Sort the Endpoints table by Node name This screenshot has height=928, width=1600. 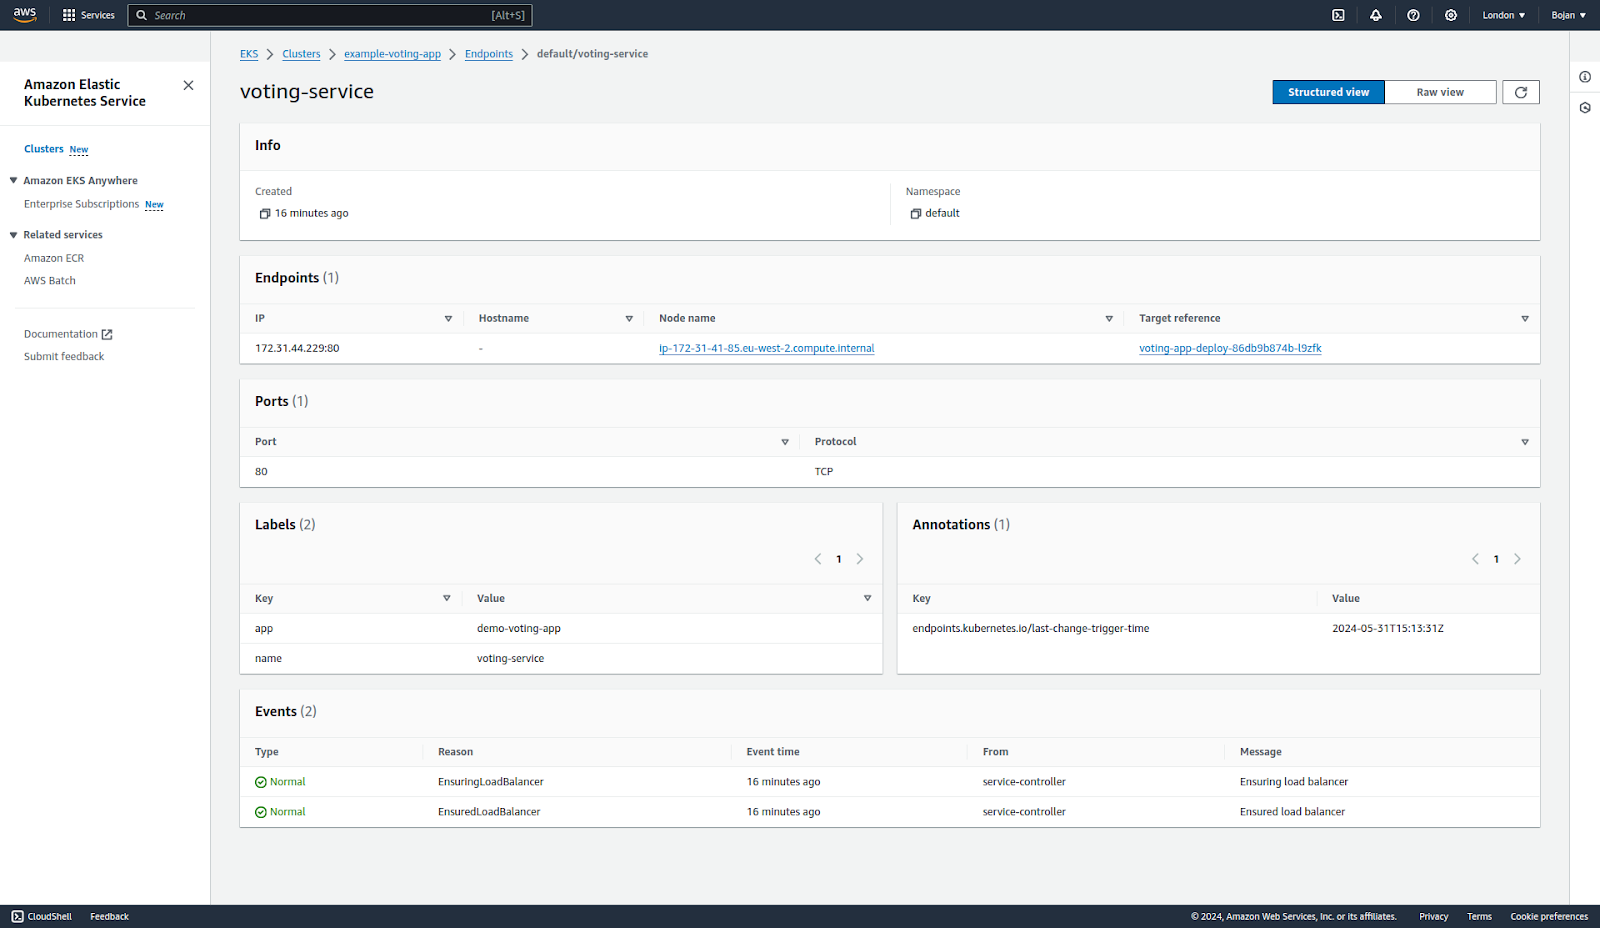pos(1109,319)
